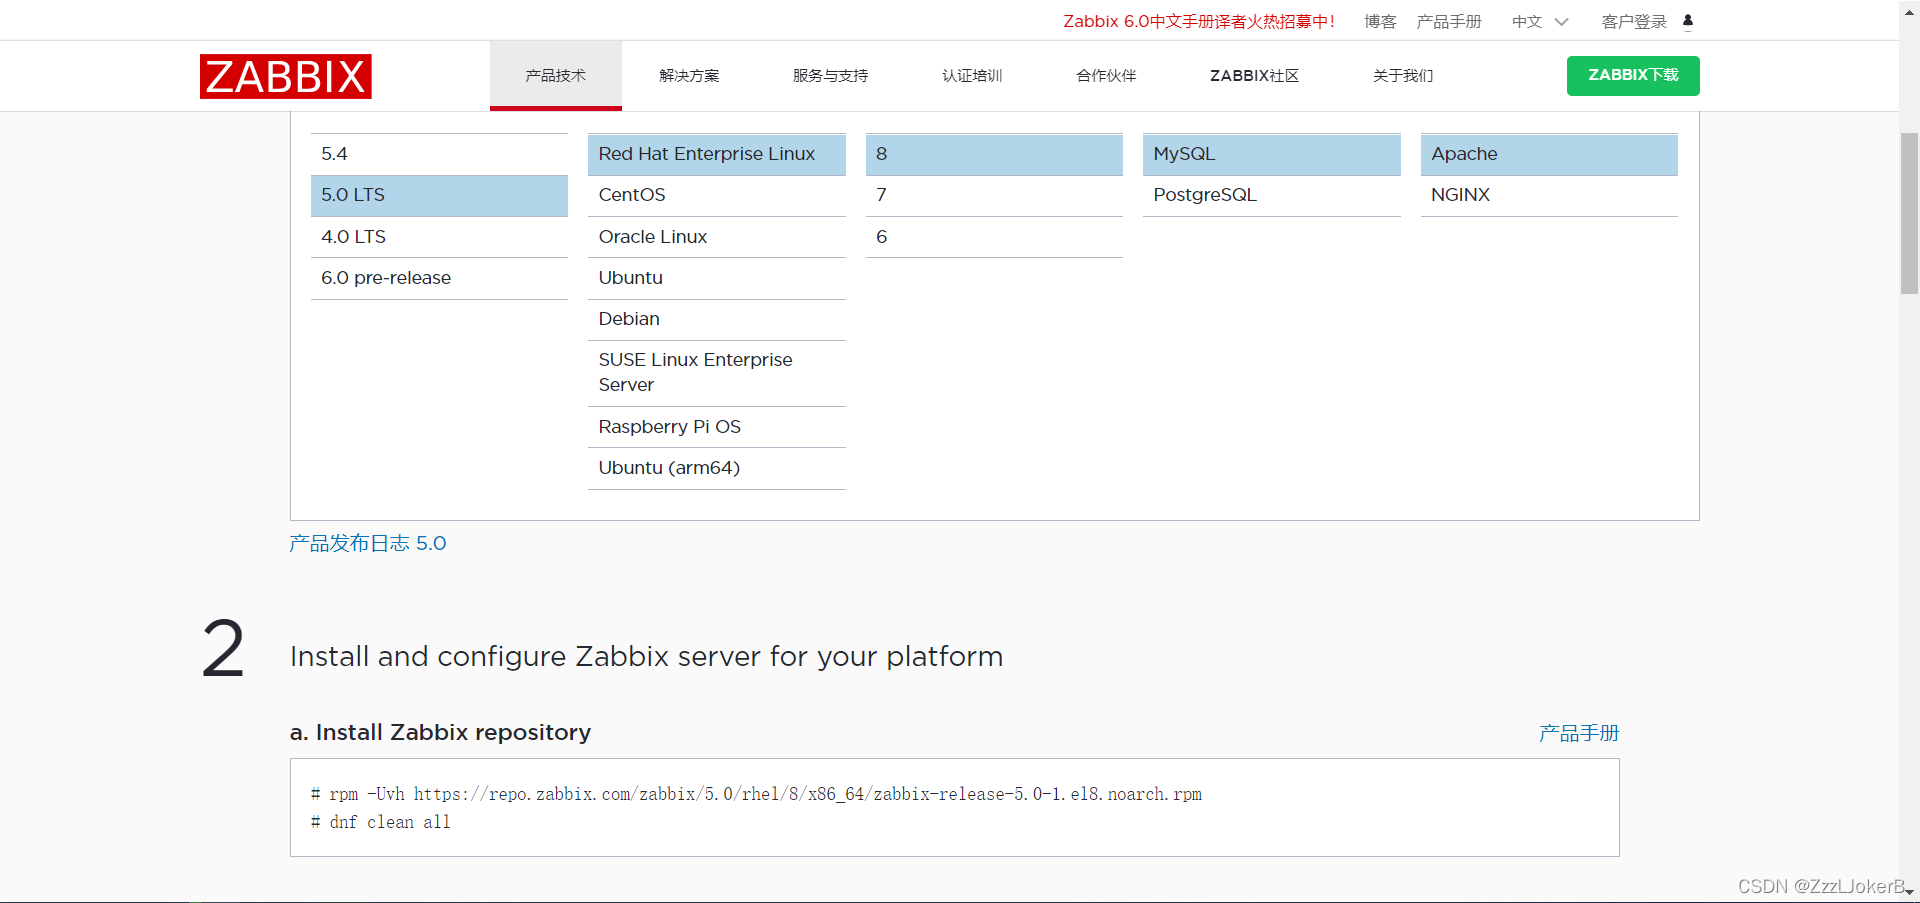1920x903 pixels.
Task: Select Red Hat Enterprise Linux distribution
Action: tap(716, 154)
